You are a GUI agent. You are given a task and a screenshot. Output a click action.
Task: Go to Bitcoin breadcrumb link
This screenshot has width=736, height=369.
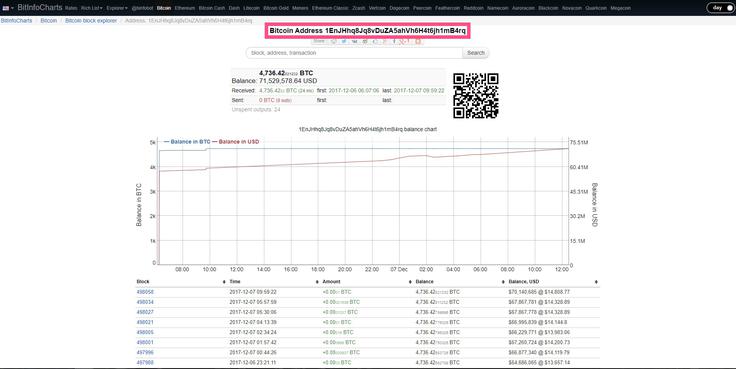tap(49, 21)
